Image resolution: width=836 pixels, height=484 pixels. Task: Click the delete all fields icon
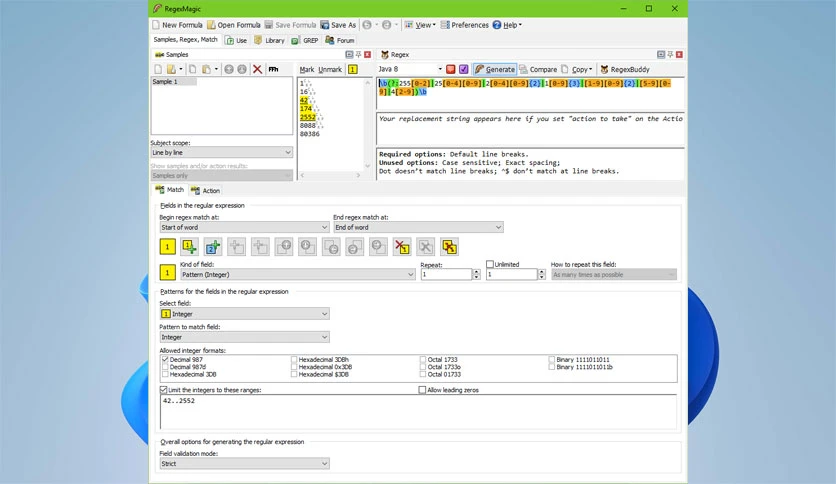point(449,247)
